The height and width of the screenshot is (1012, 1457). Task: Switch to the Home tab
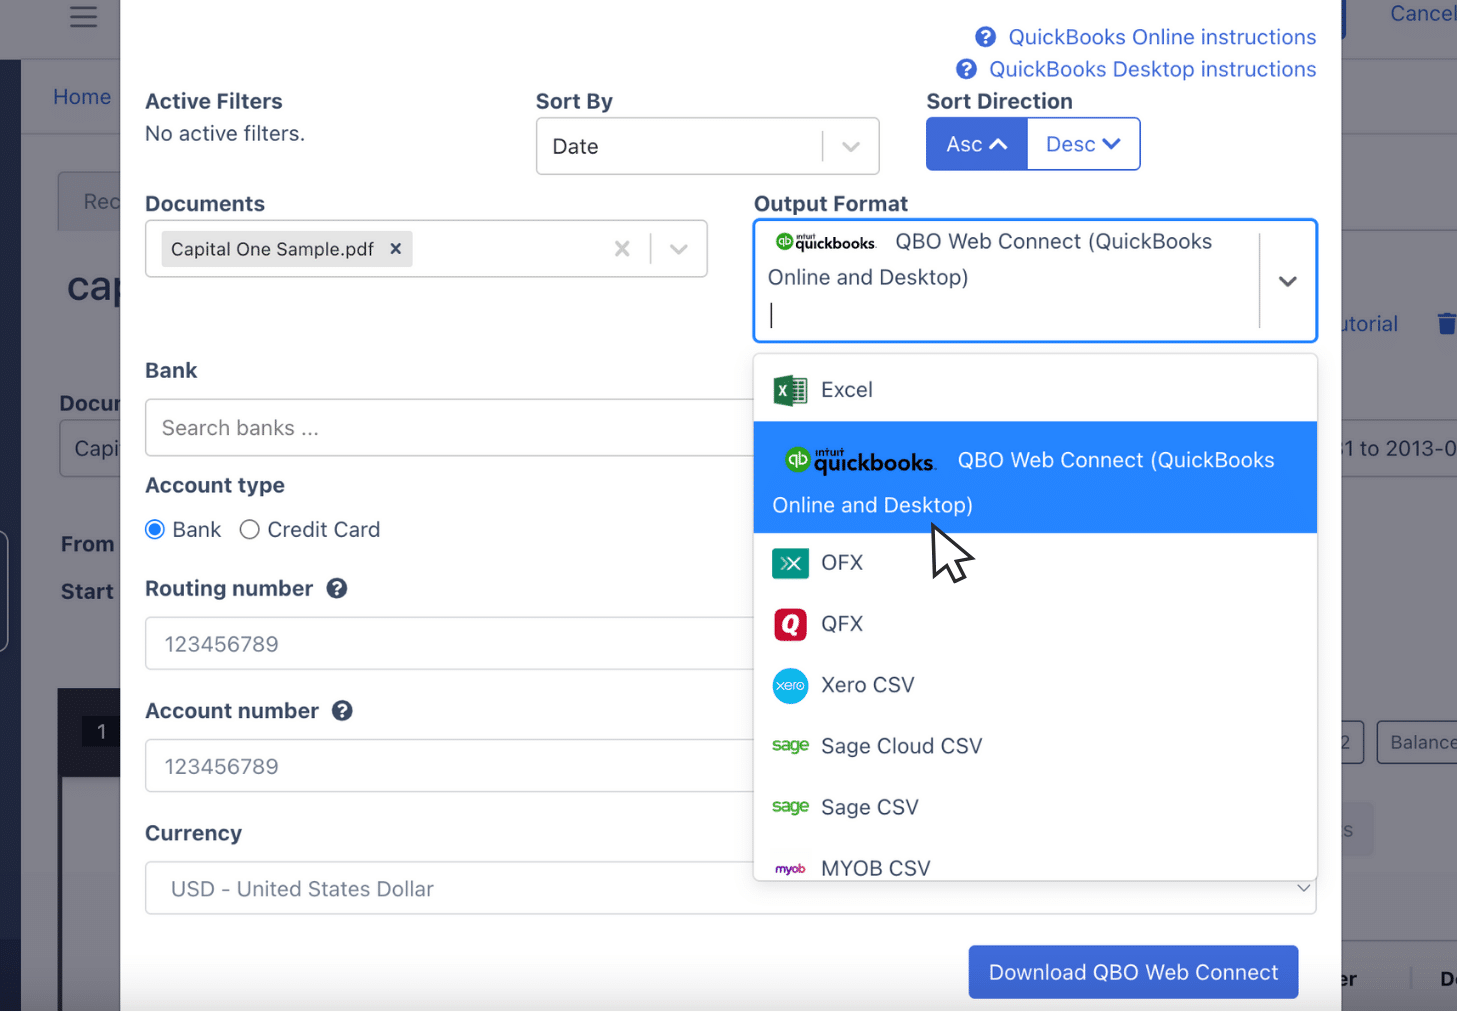coord(82,96)
